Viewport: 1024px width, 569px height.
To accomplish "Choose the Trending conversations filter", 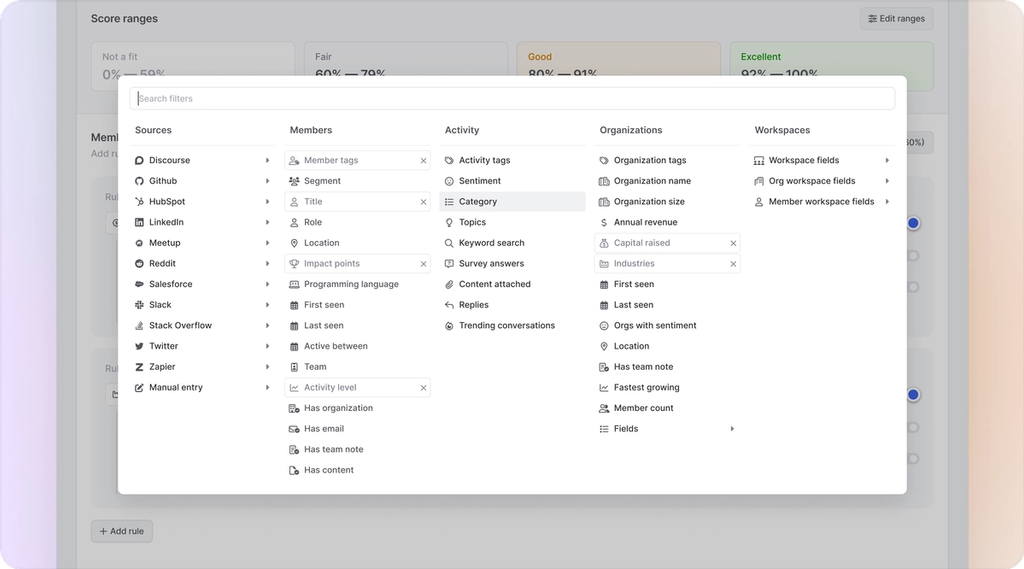I will [513, 325].
